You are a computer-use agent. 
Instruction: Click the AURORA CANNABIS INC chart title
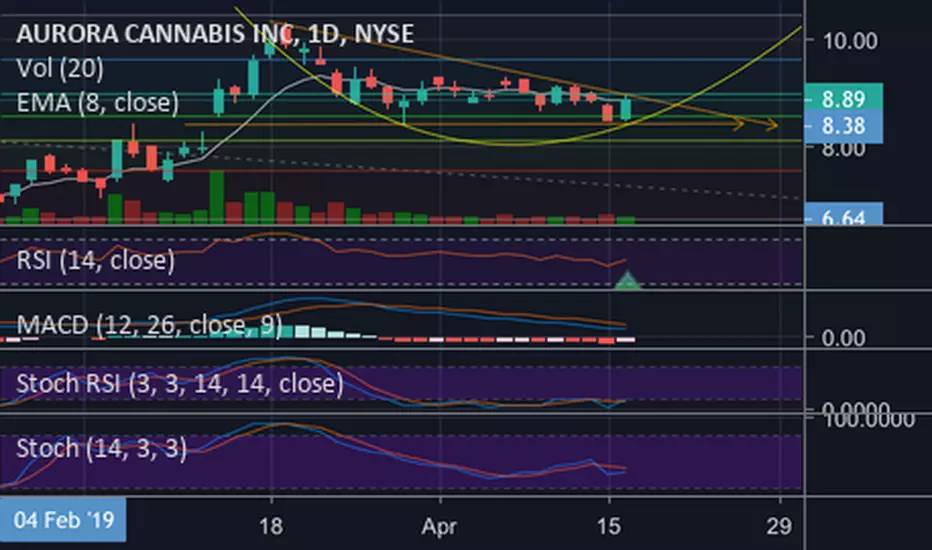(x=215, y=33)
